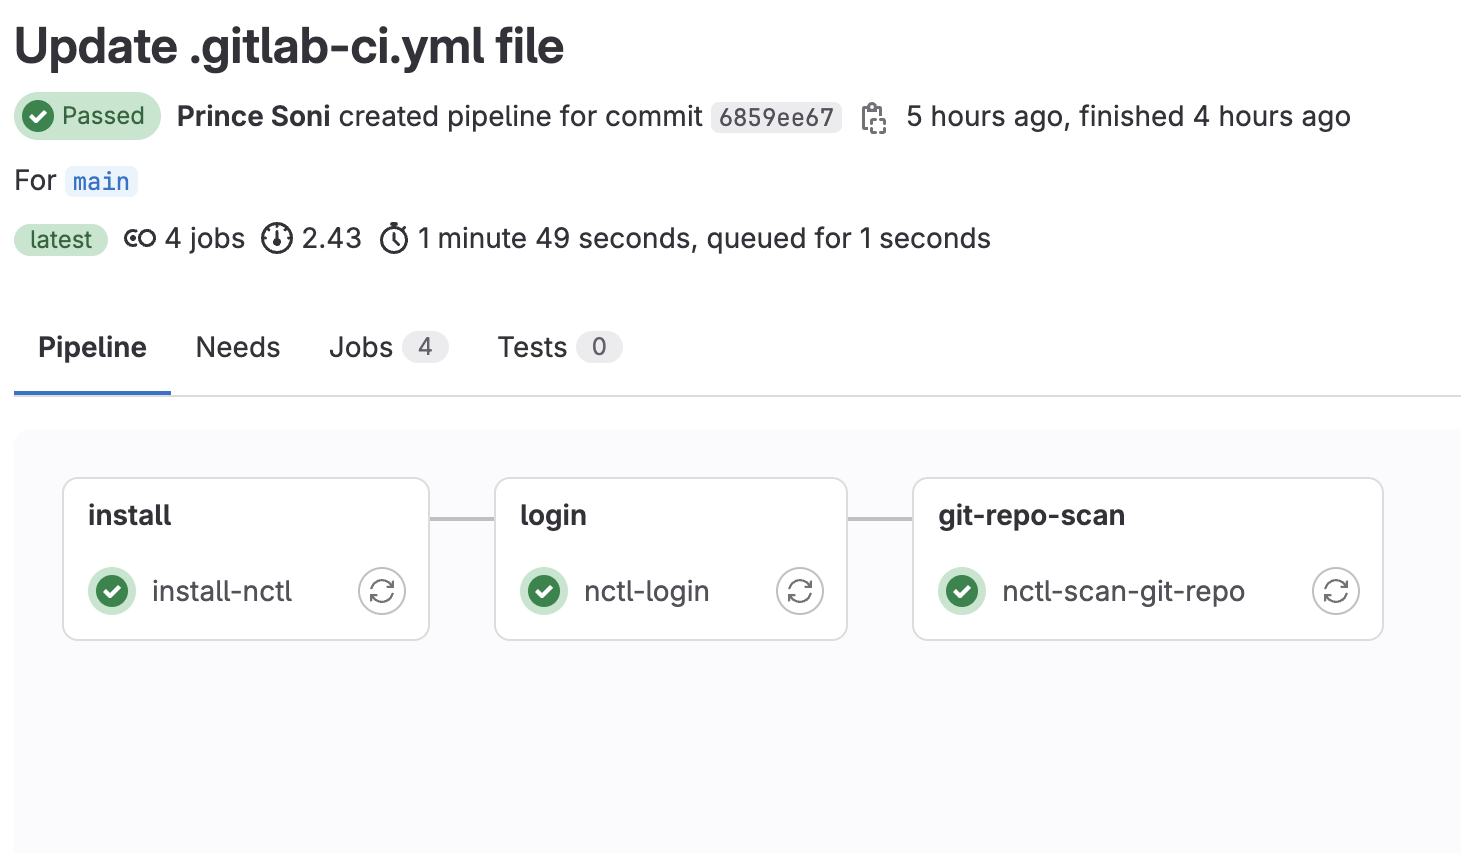Click the nctl-login passed status icon
The height and width of the screenshot is (853, 1461).
544,591
